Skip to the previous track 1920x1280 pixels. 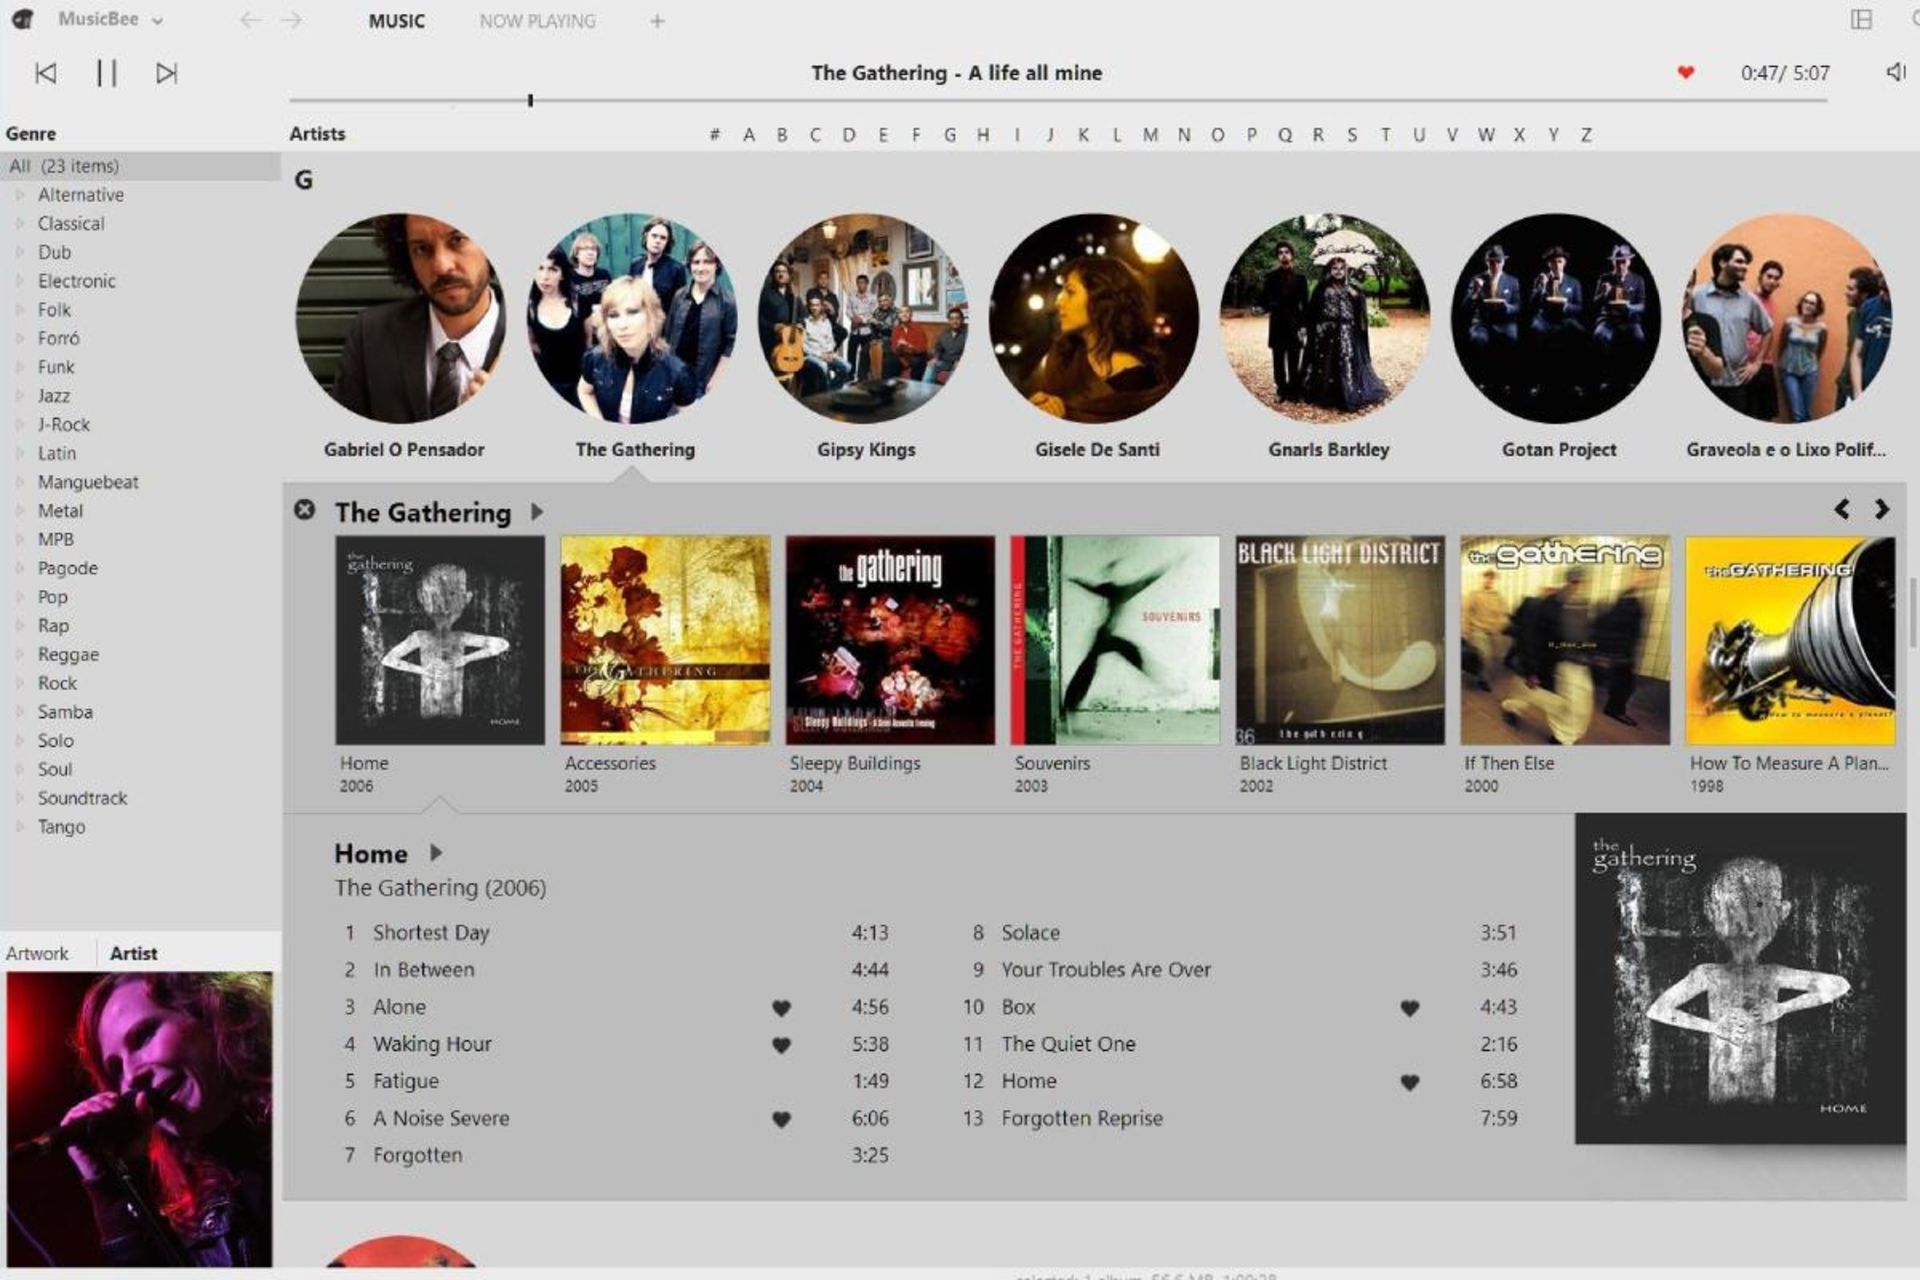tap(46, 73)
